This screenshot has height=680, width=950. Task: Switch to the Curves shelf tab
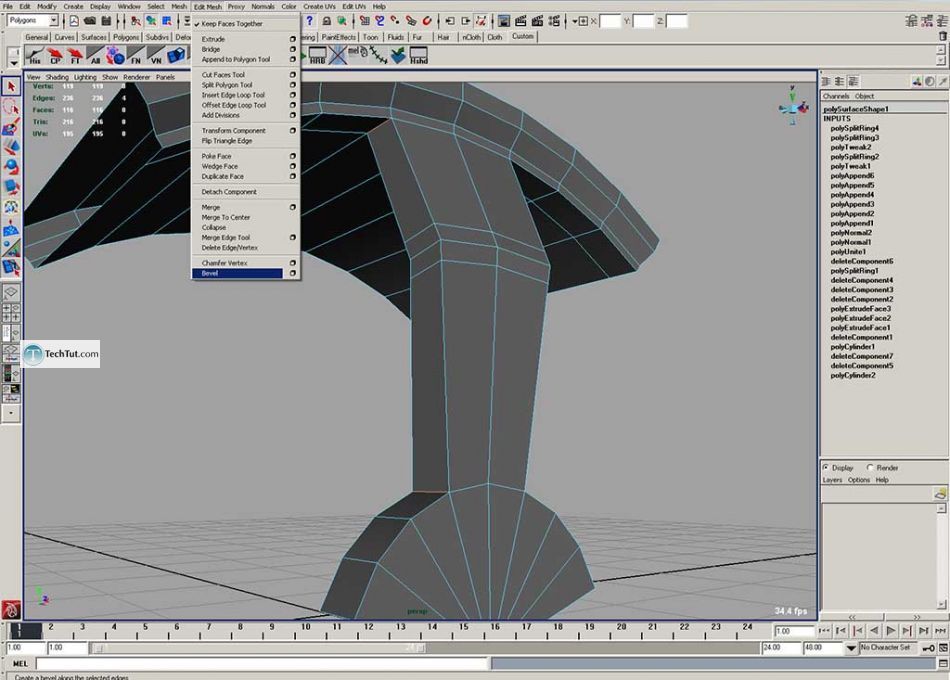[x=64, y=37]
